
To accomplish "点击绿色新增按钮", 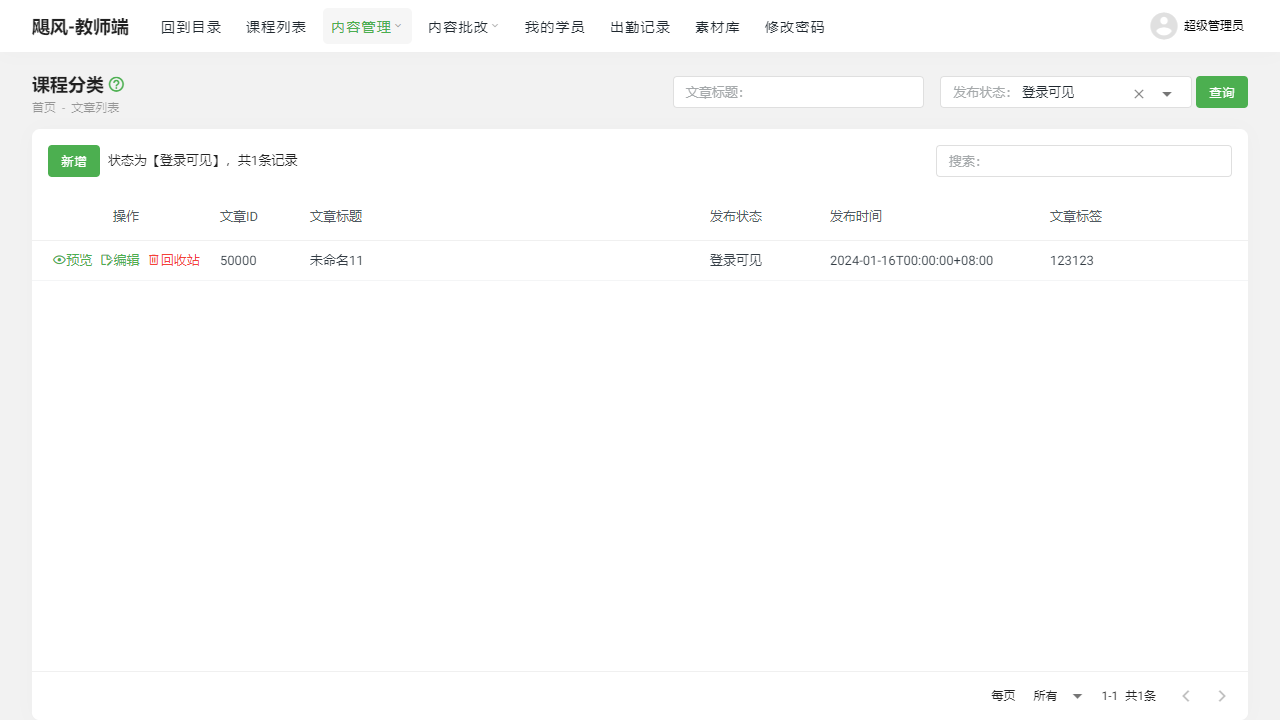I will pyautogui.click(x=73, y=160).
